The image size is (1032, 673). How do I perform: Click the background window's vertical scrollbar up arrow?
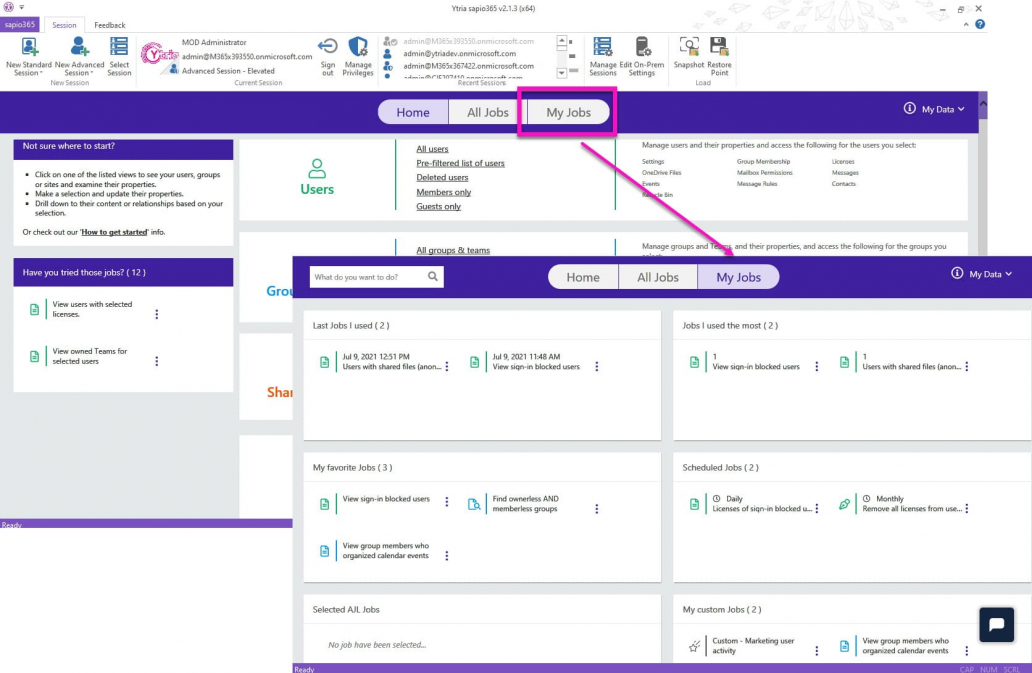click(983, 103)
